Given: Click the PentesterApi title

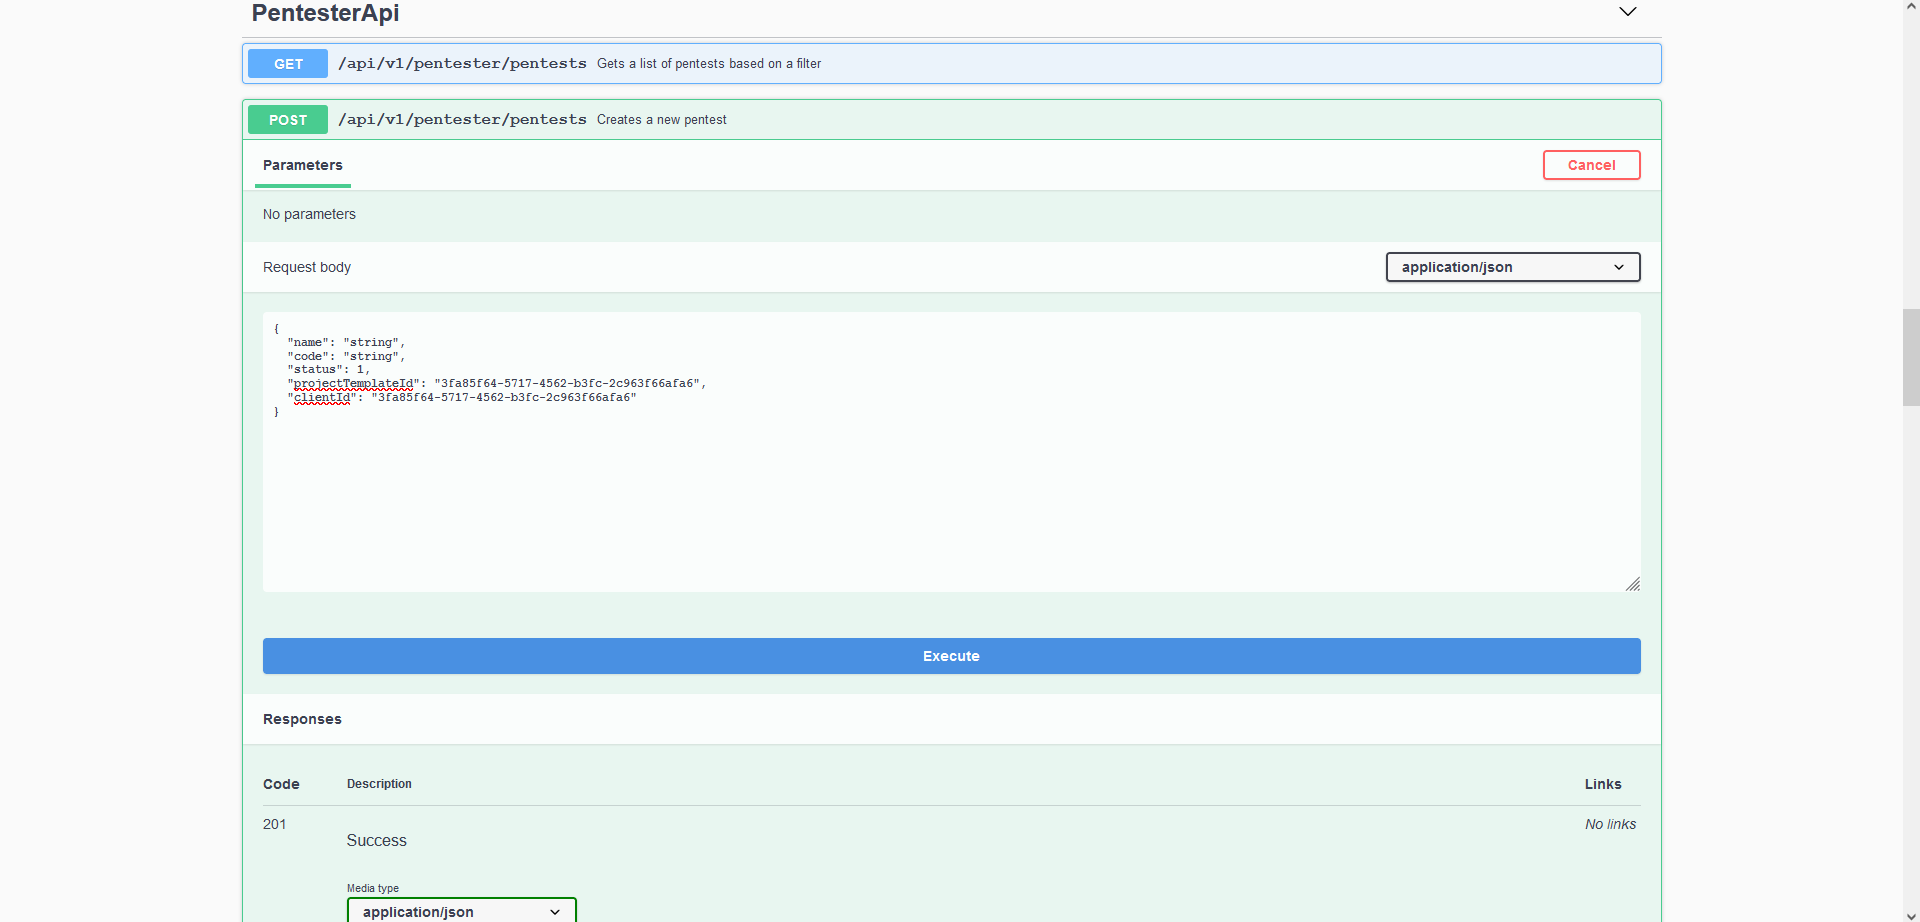Looking at the screenshot, I should [325, 13].
